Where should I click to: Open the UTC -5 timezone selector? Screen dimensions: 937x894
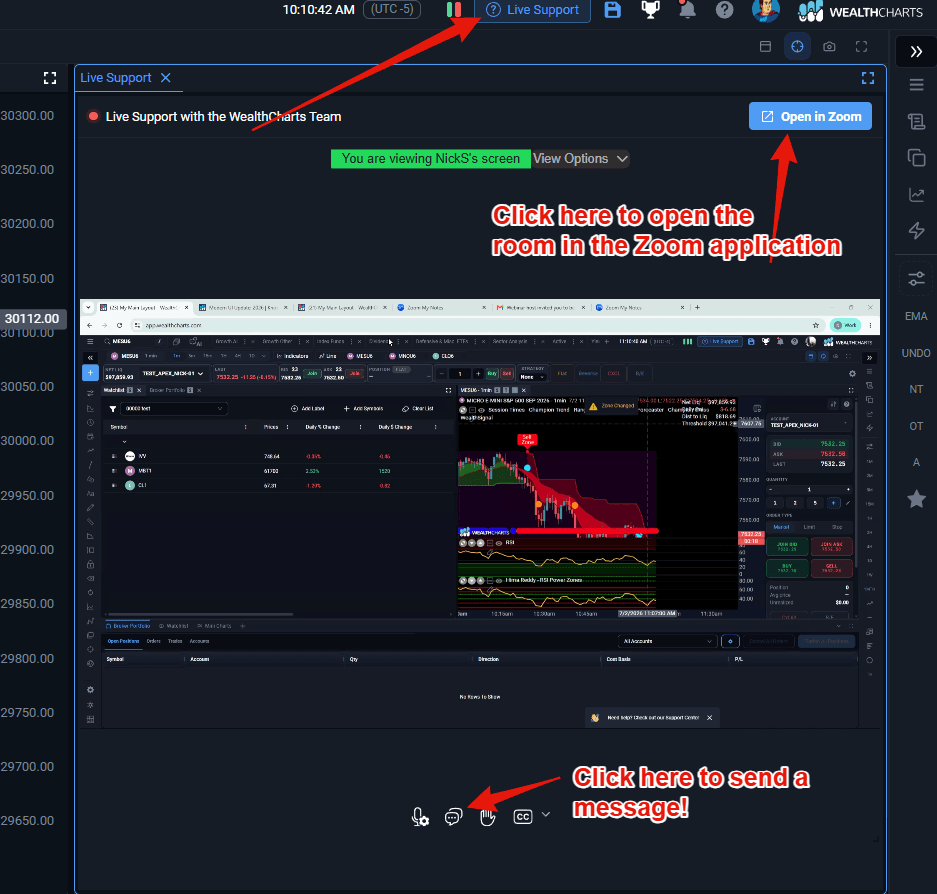click(x=392, y=10)
